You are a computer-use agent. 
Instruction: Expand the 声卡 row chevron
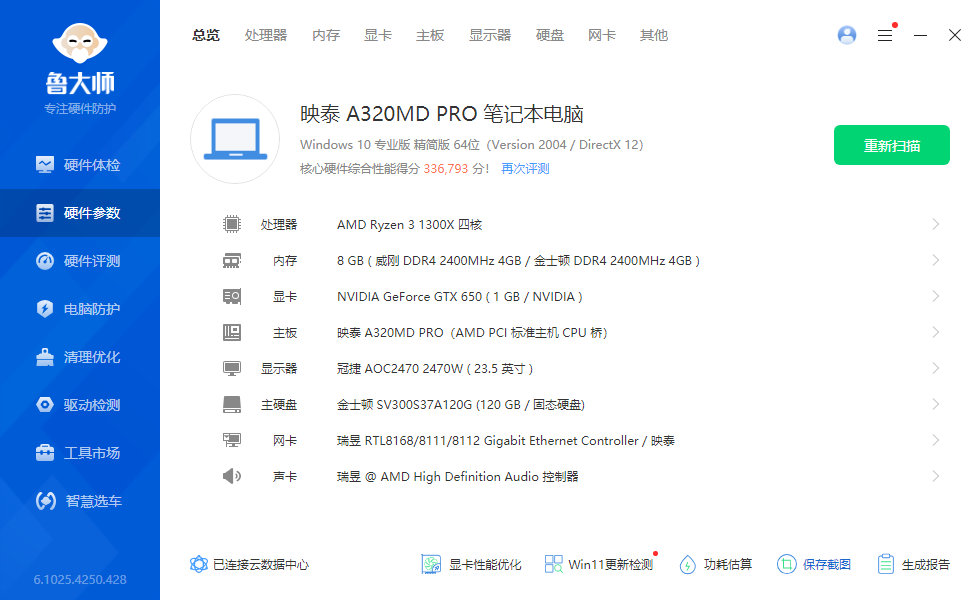pos(936,476)
